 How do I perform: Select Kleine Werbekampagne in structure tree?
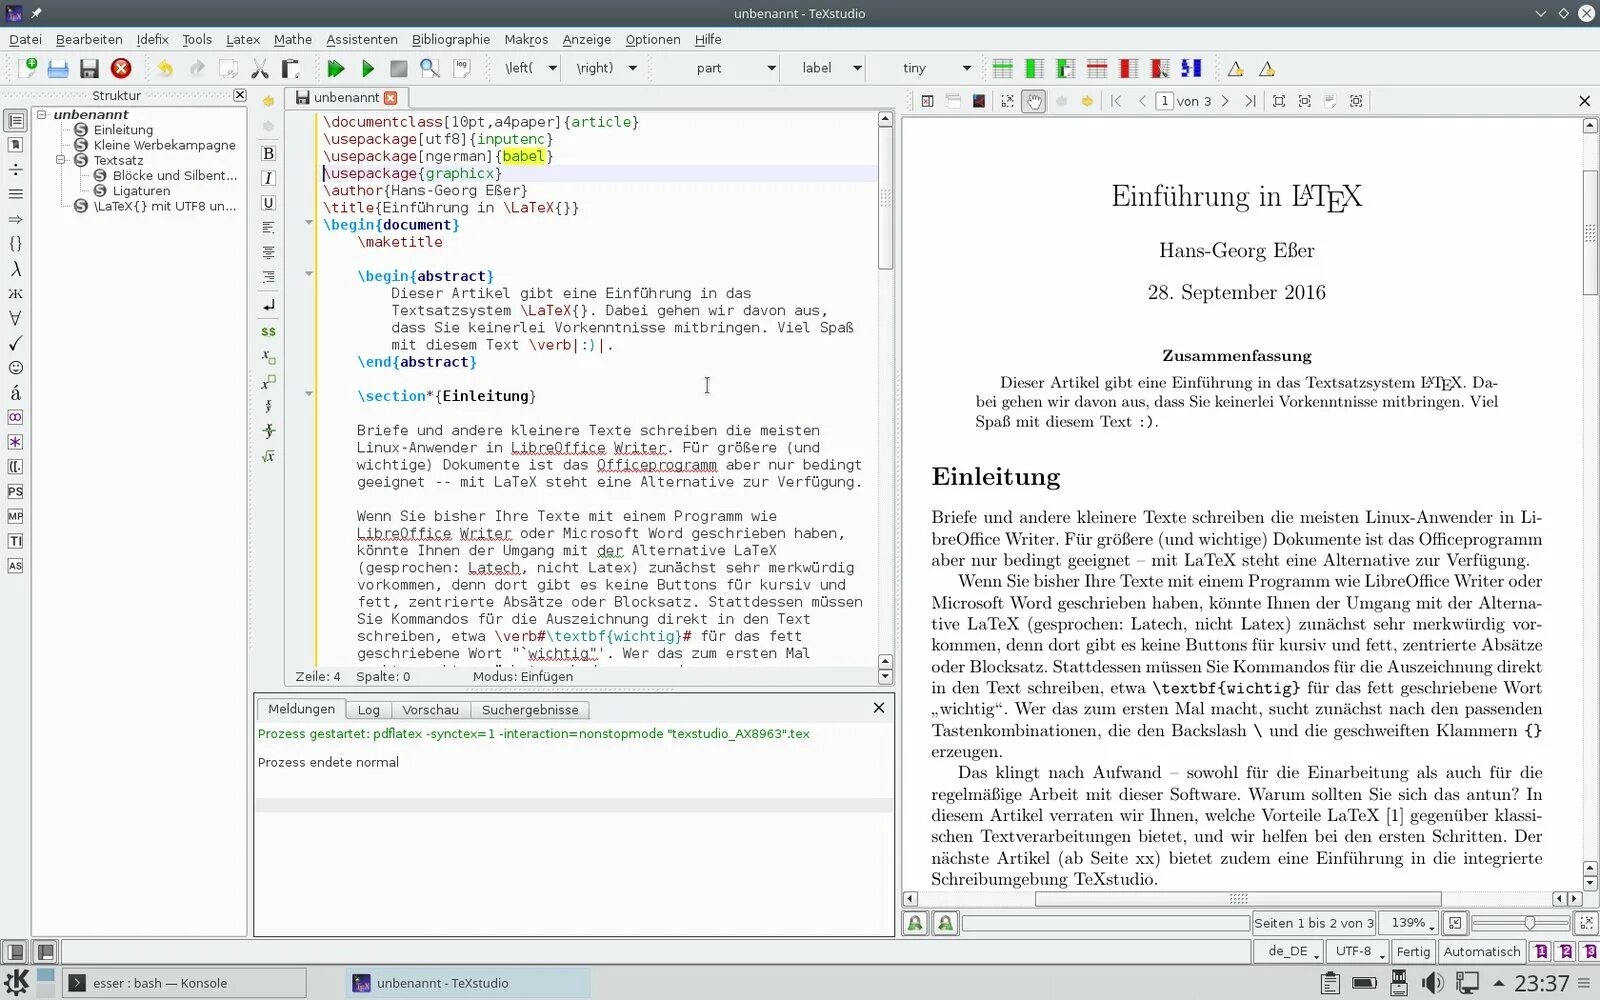[165, 145]
